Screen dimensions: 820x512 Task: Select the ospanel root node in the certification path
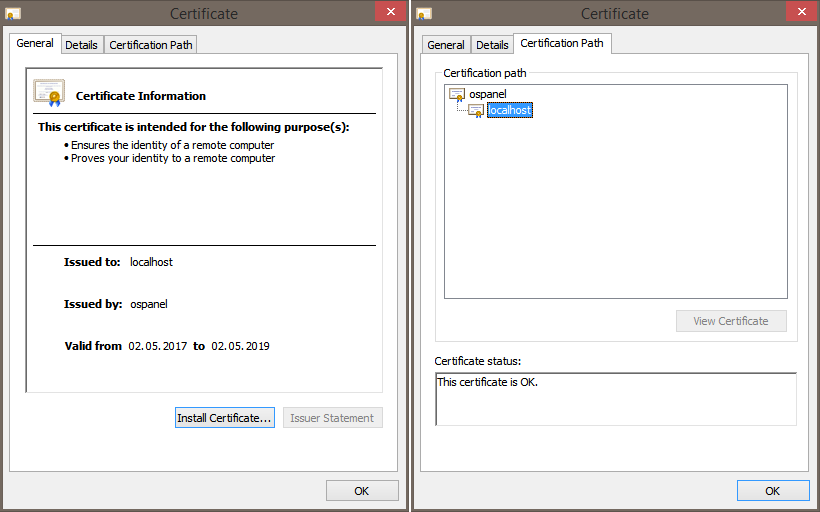tap(488, 94)
